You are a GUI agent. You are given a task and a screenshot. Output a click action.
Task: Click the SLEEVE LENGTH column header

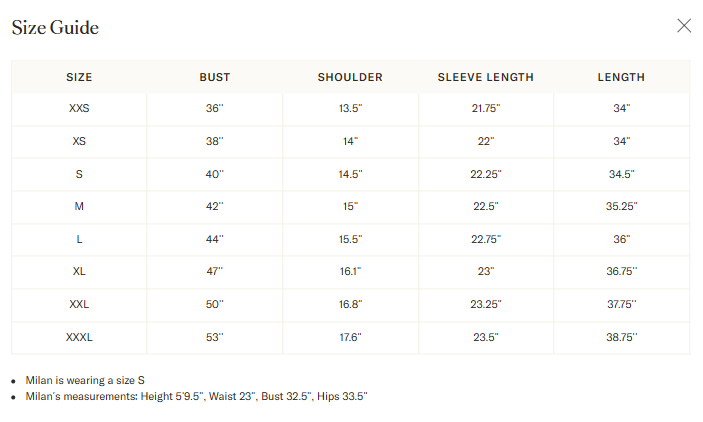click(x=486, y=77)
